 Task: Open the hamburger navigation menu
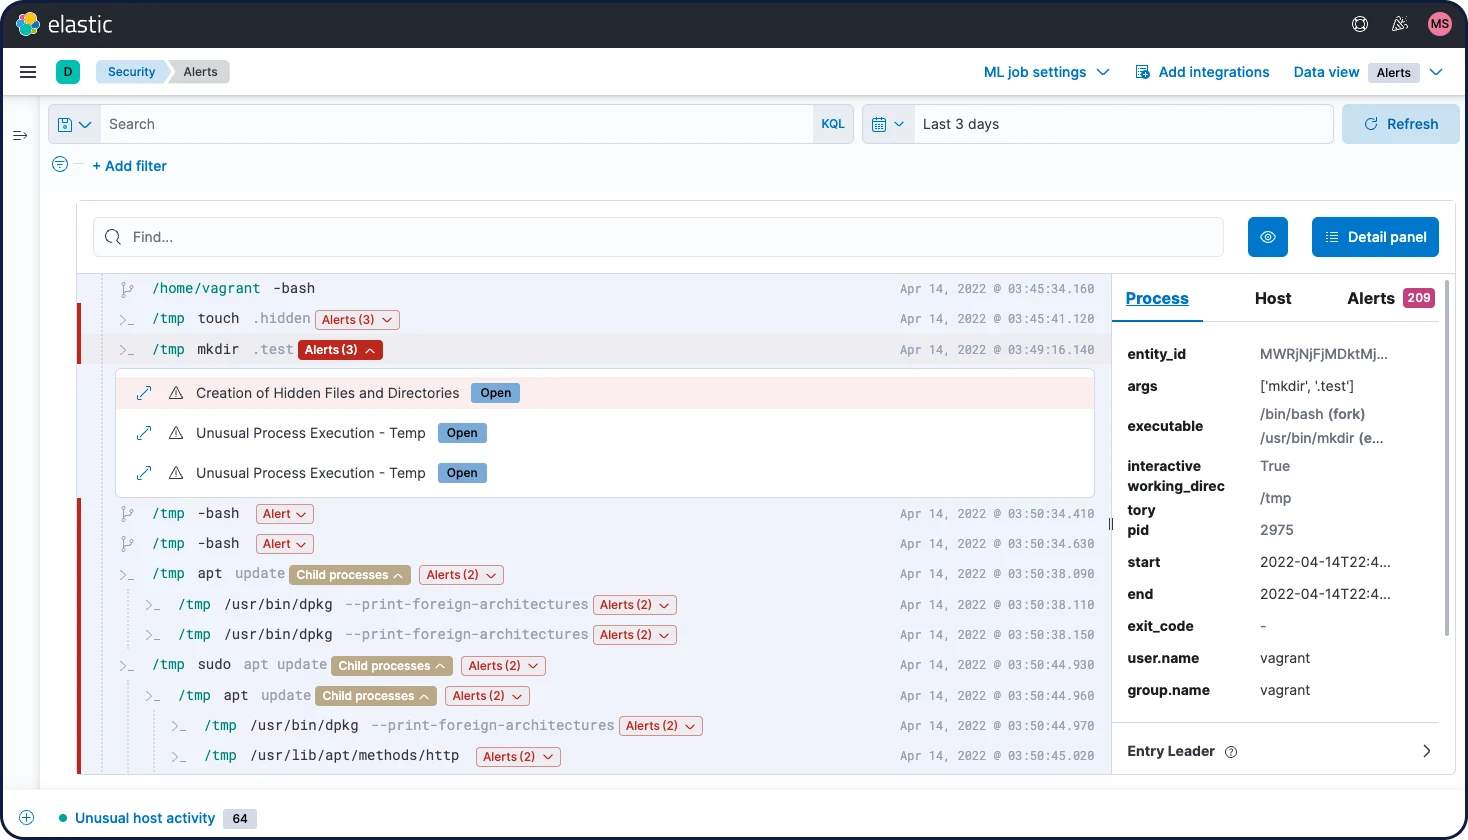(28, 72)
